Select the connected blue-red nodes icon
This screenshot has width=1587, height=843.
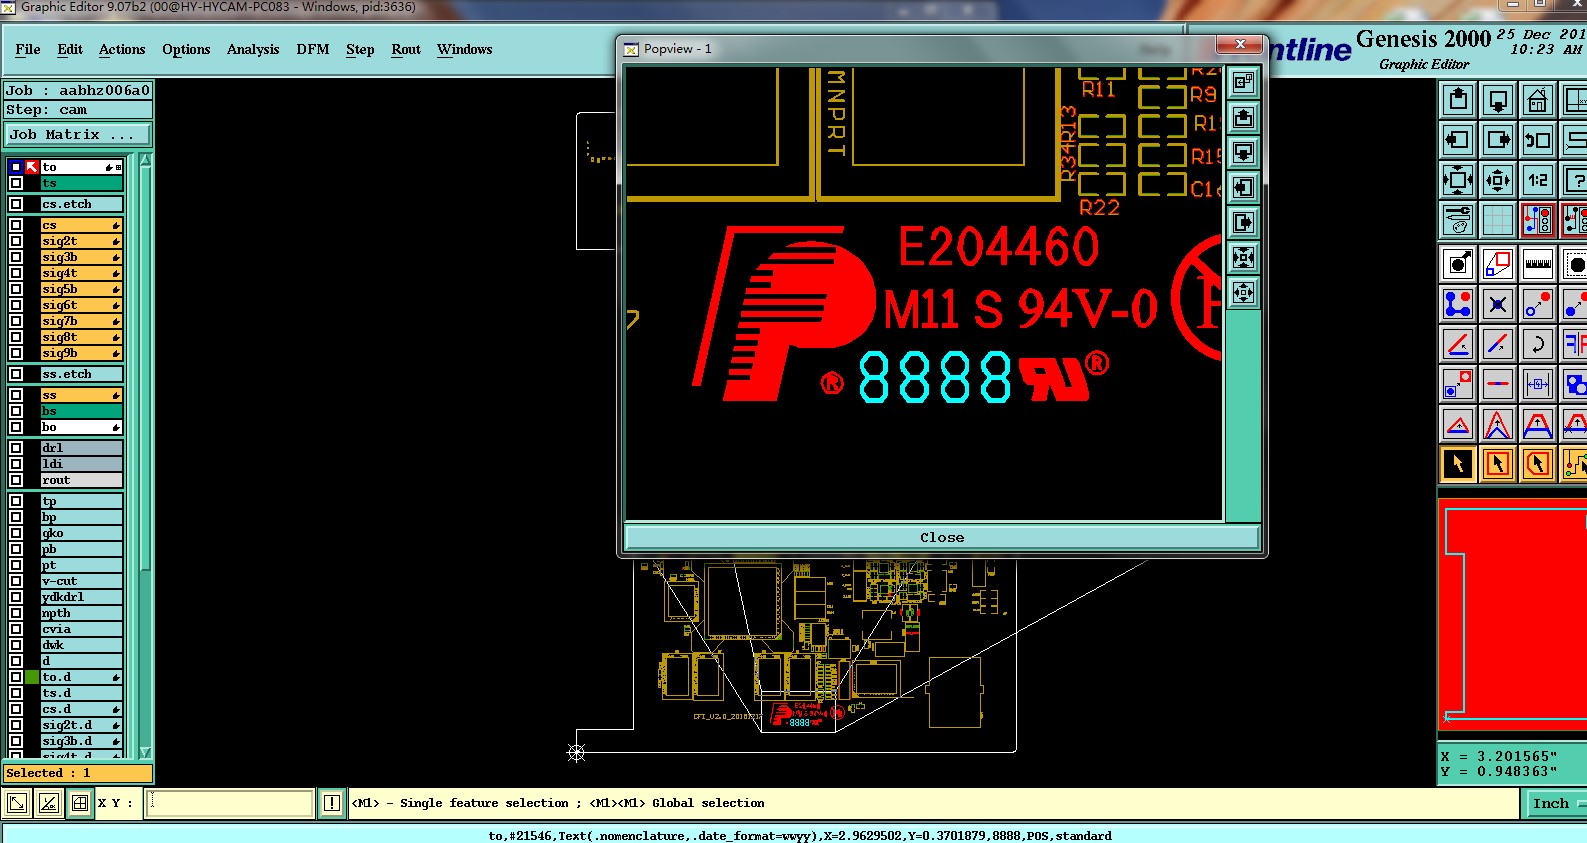1458,304
